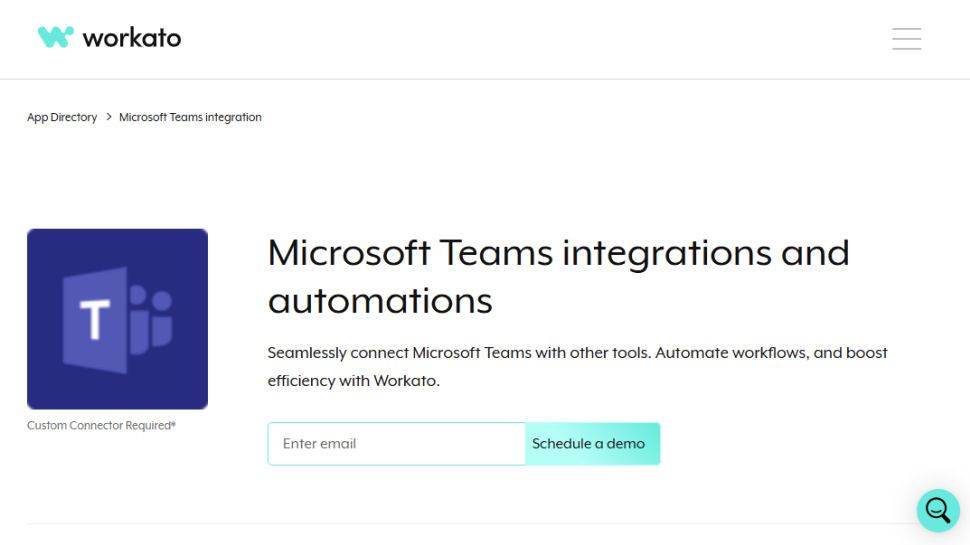The width and height of the screenshot is (970, 545).
Task: Click the white T in Teams logo
Action: coord(94,320)
